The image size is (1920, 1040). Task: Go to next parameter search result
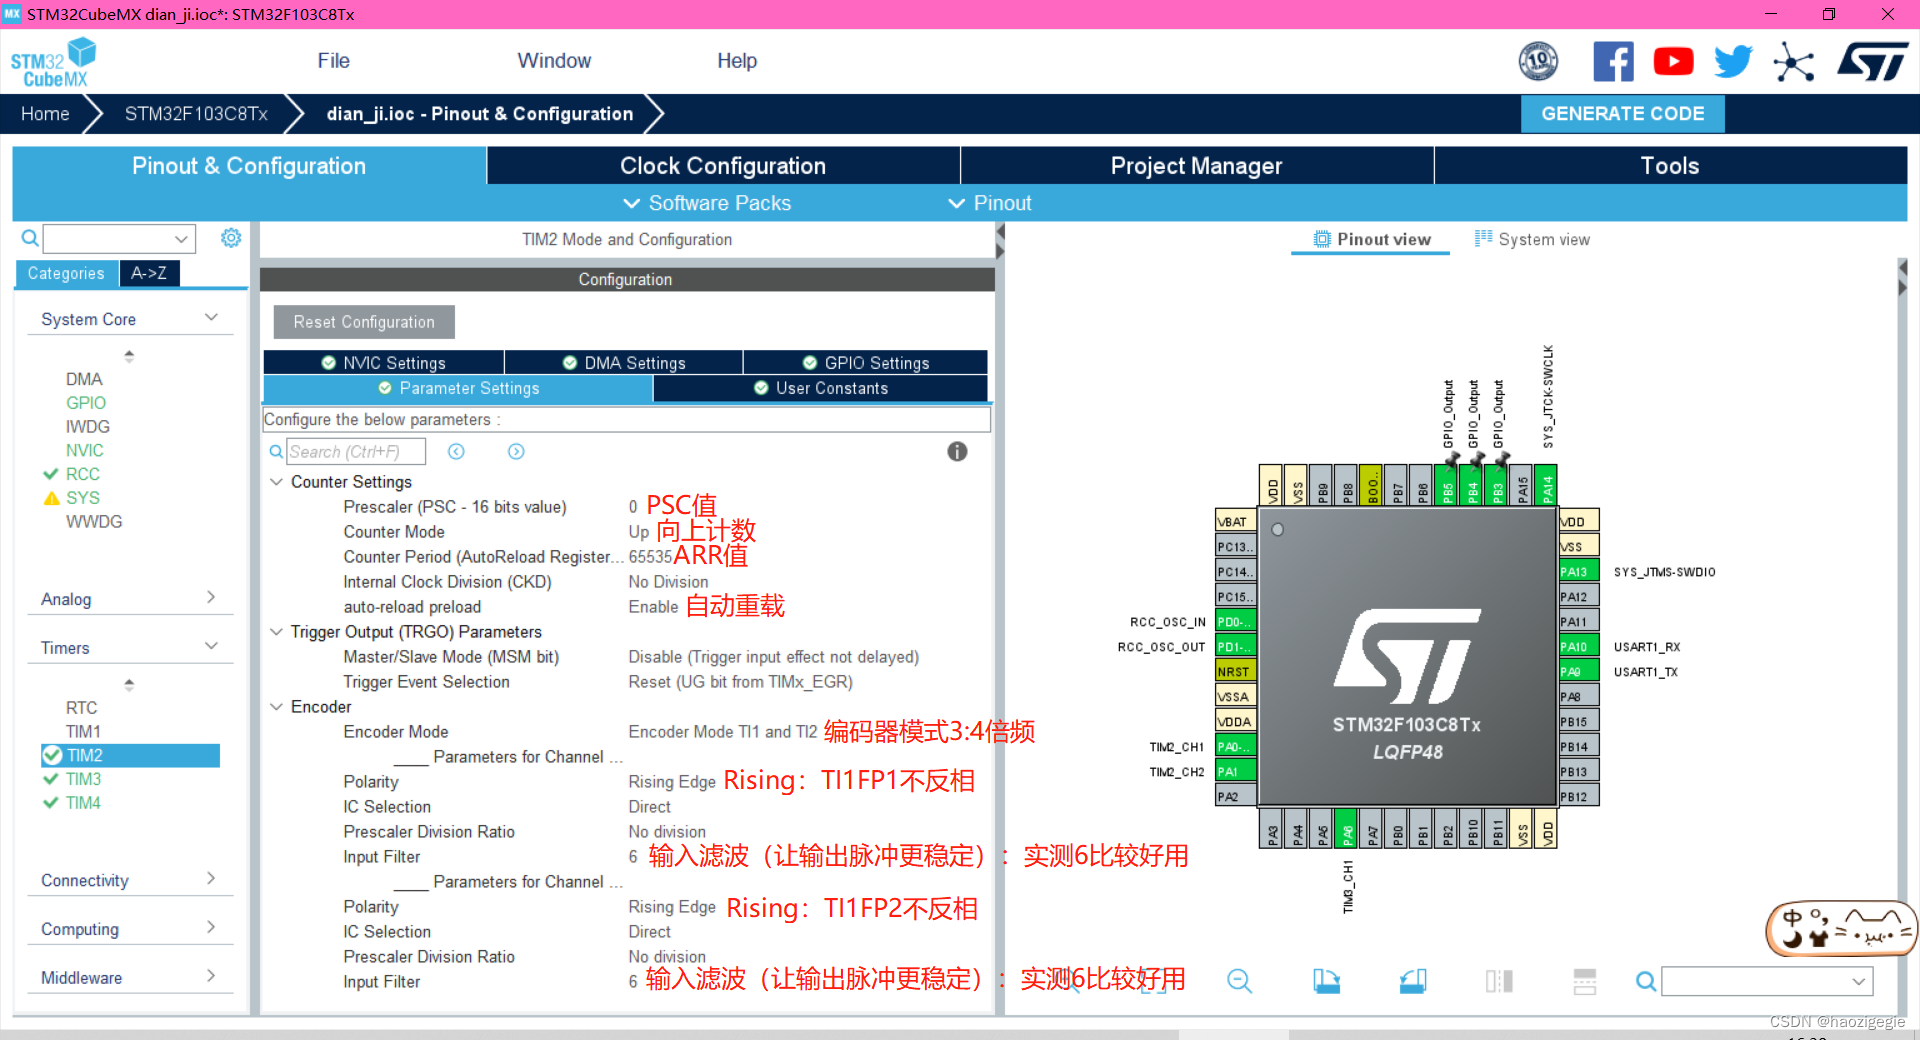click(516, 452)
